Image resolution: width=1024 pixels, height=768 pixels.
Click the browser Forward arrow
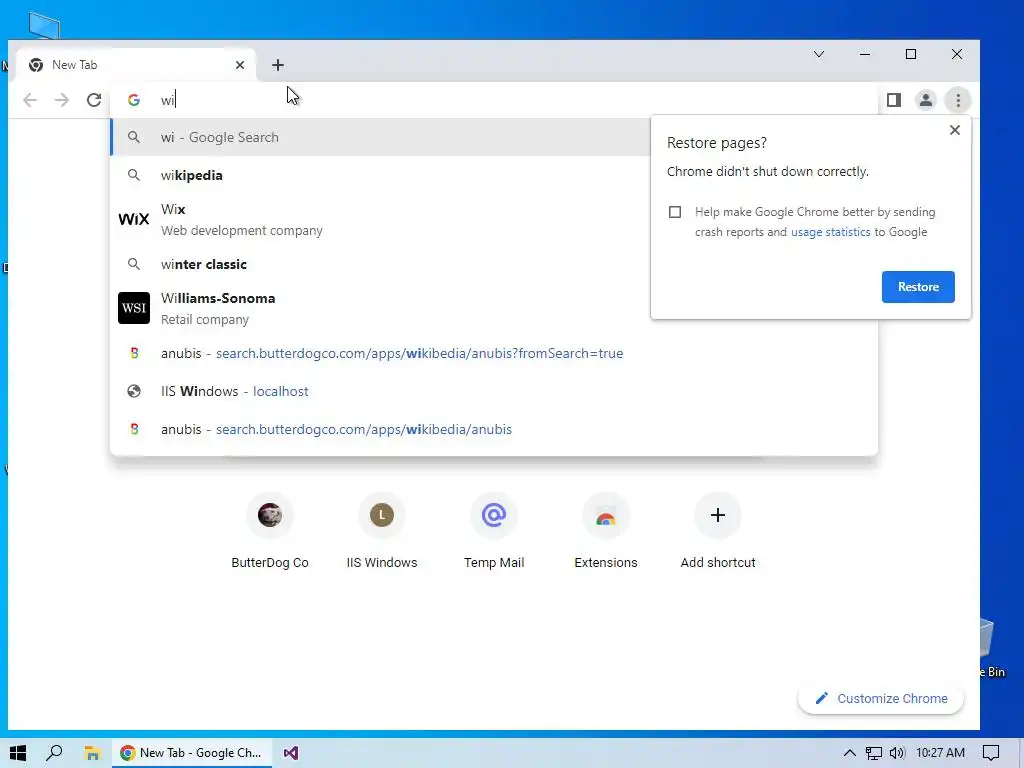click(x=61, y=100)
